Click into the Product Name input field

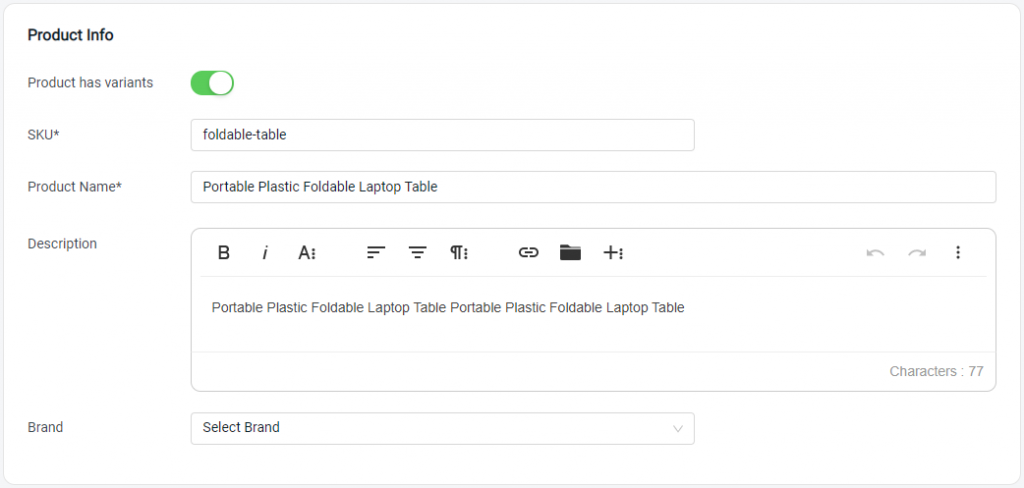594,187
